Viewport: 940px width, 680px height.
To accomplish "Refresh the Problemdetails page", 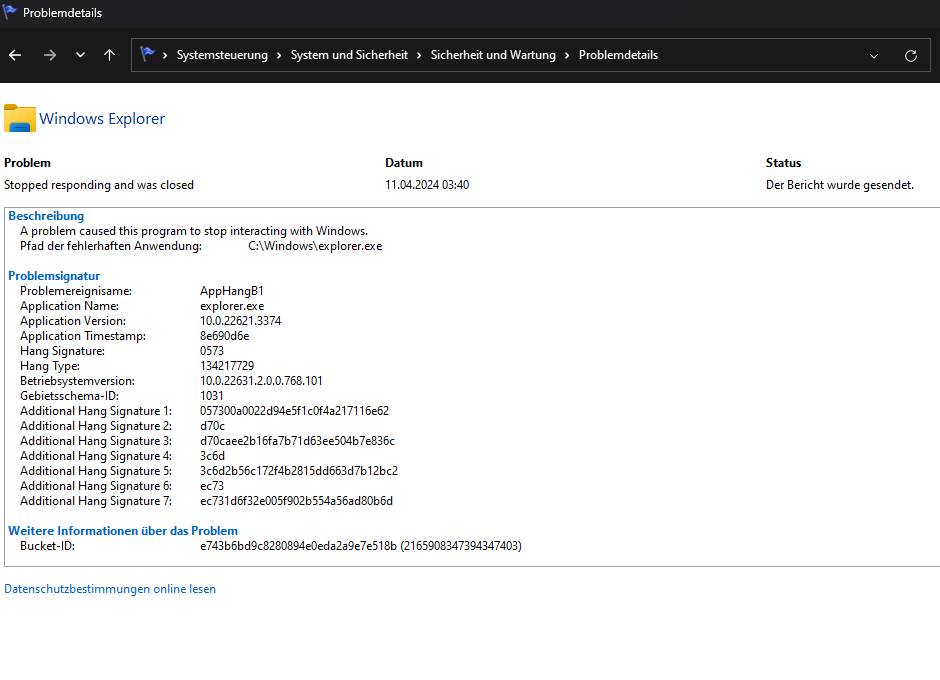I will click(x=911, y=56).
